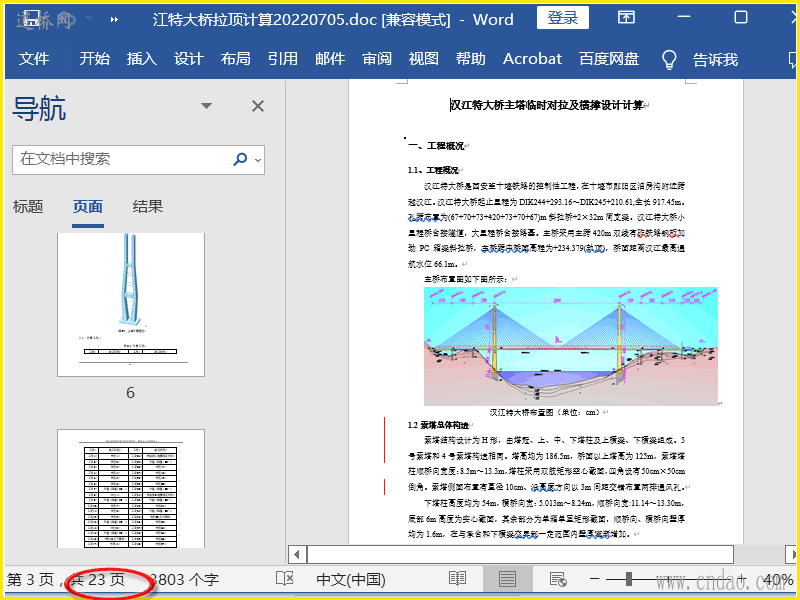Image resolution: width=800 pixels, height=600 pixels.
Task: Click the 中文(中国) language indicator
Action: pyautogui.click(x=351, y=580)
